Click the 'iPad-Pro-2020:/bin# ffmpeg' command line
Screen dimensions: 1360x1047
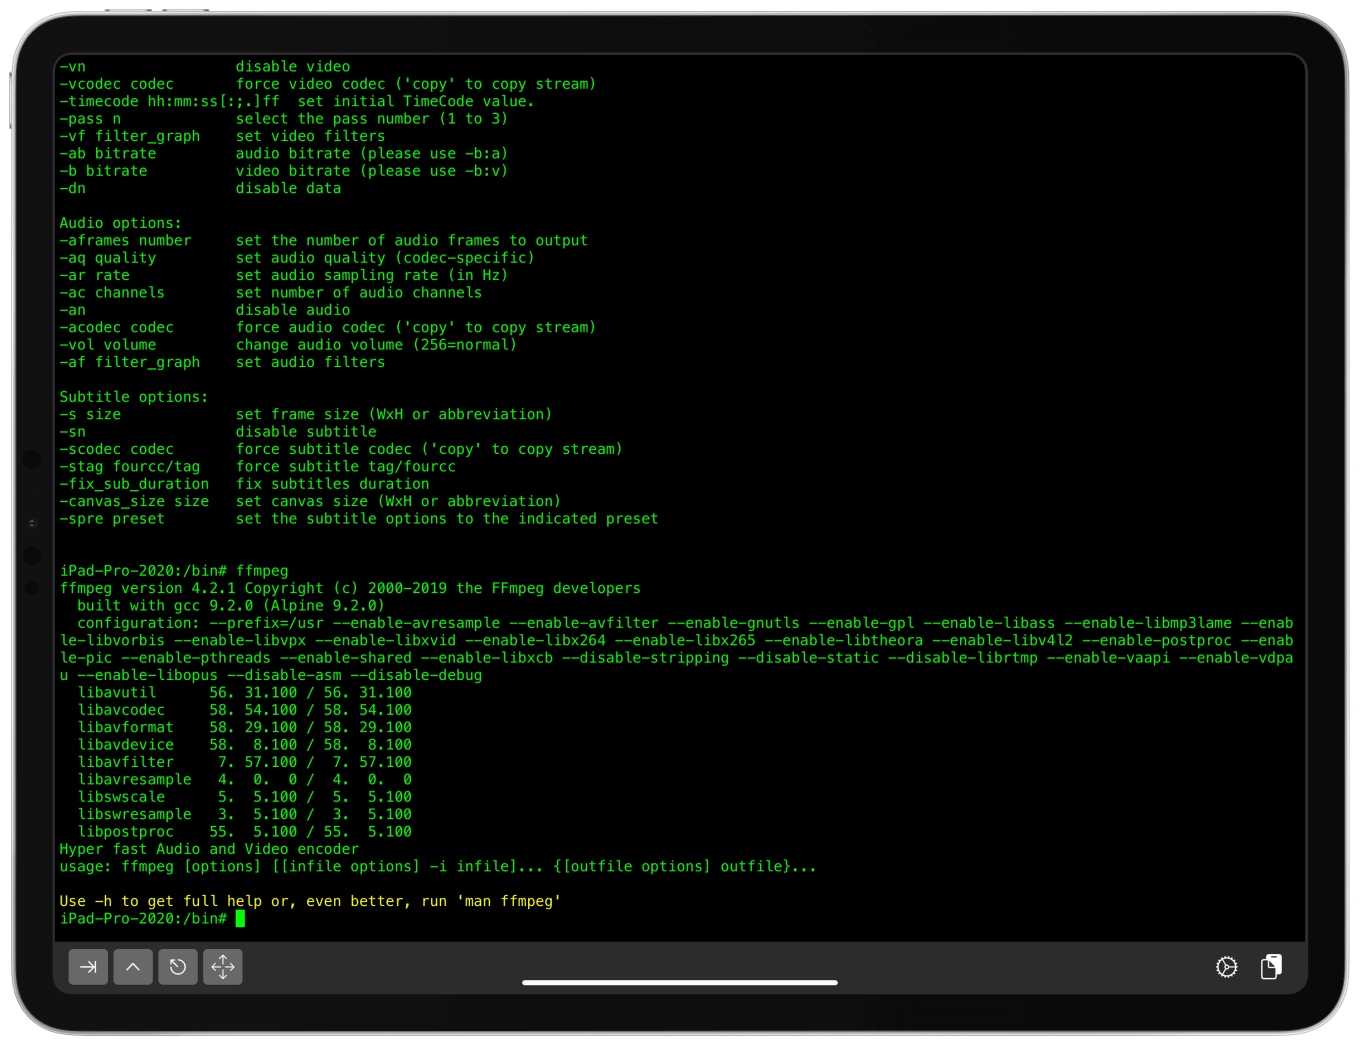174,571
